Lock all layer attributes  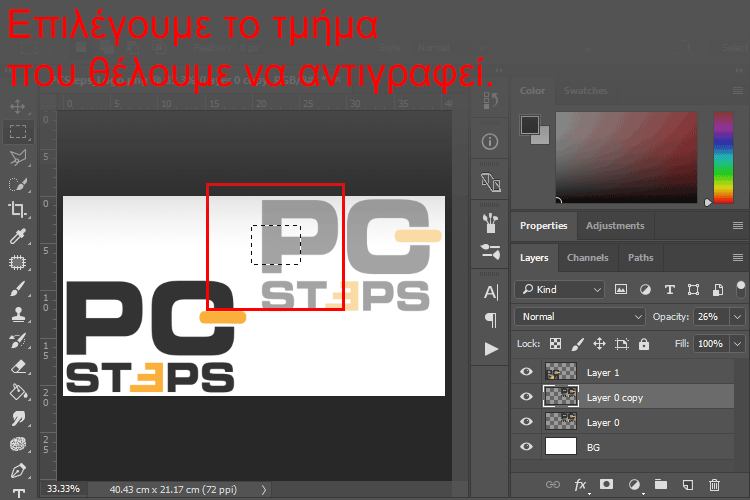pos(644,344)
